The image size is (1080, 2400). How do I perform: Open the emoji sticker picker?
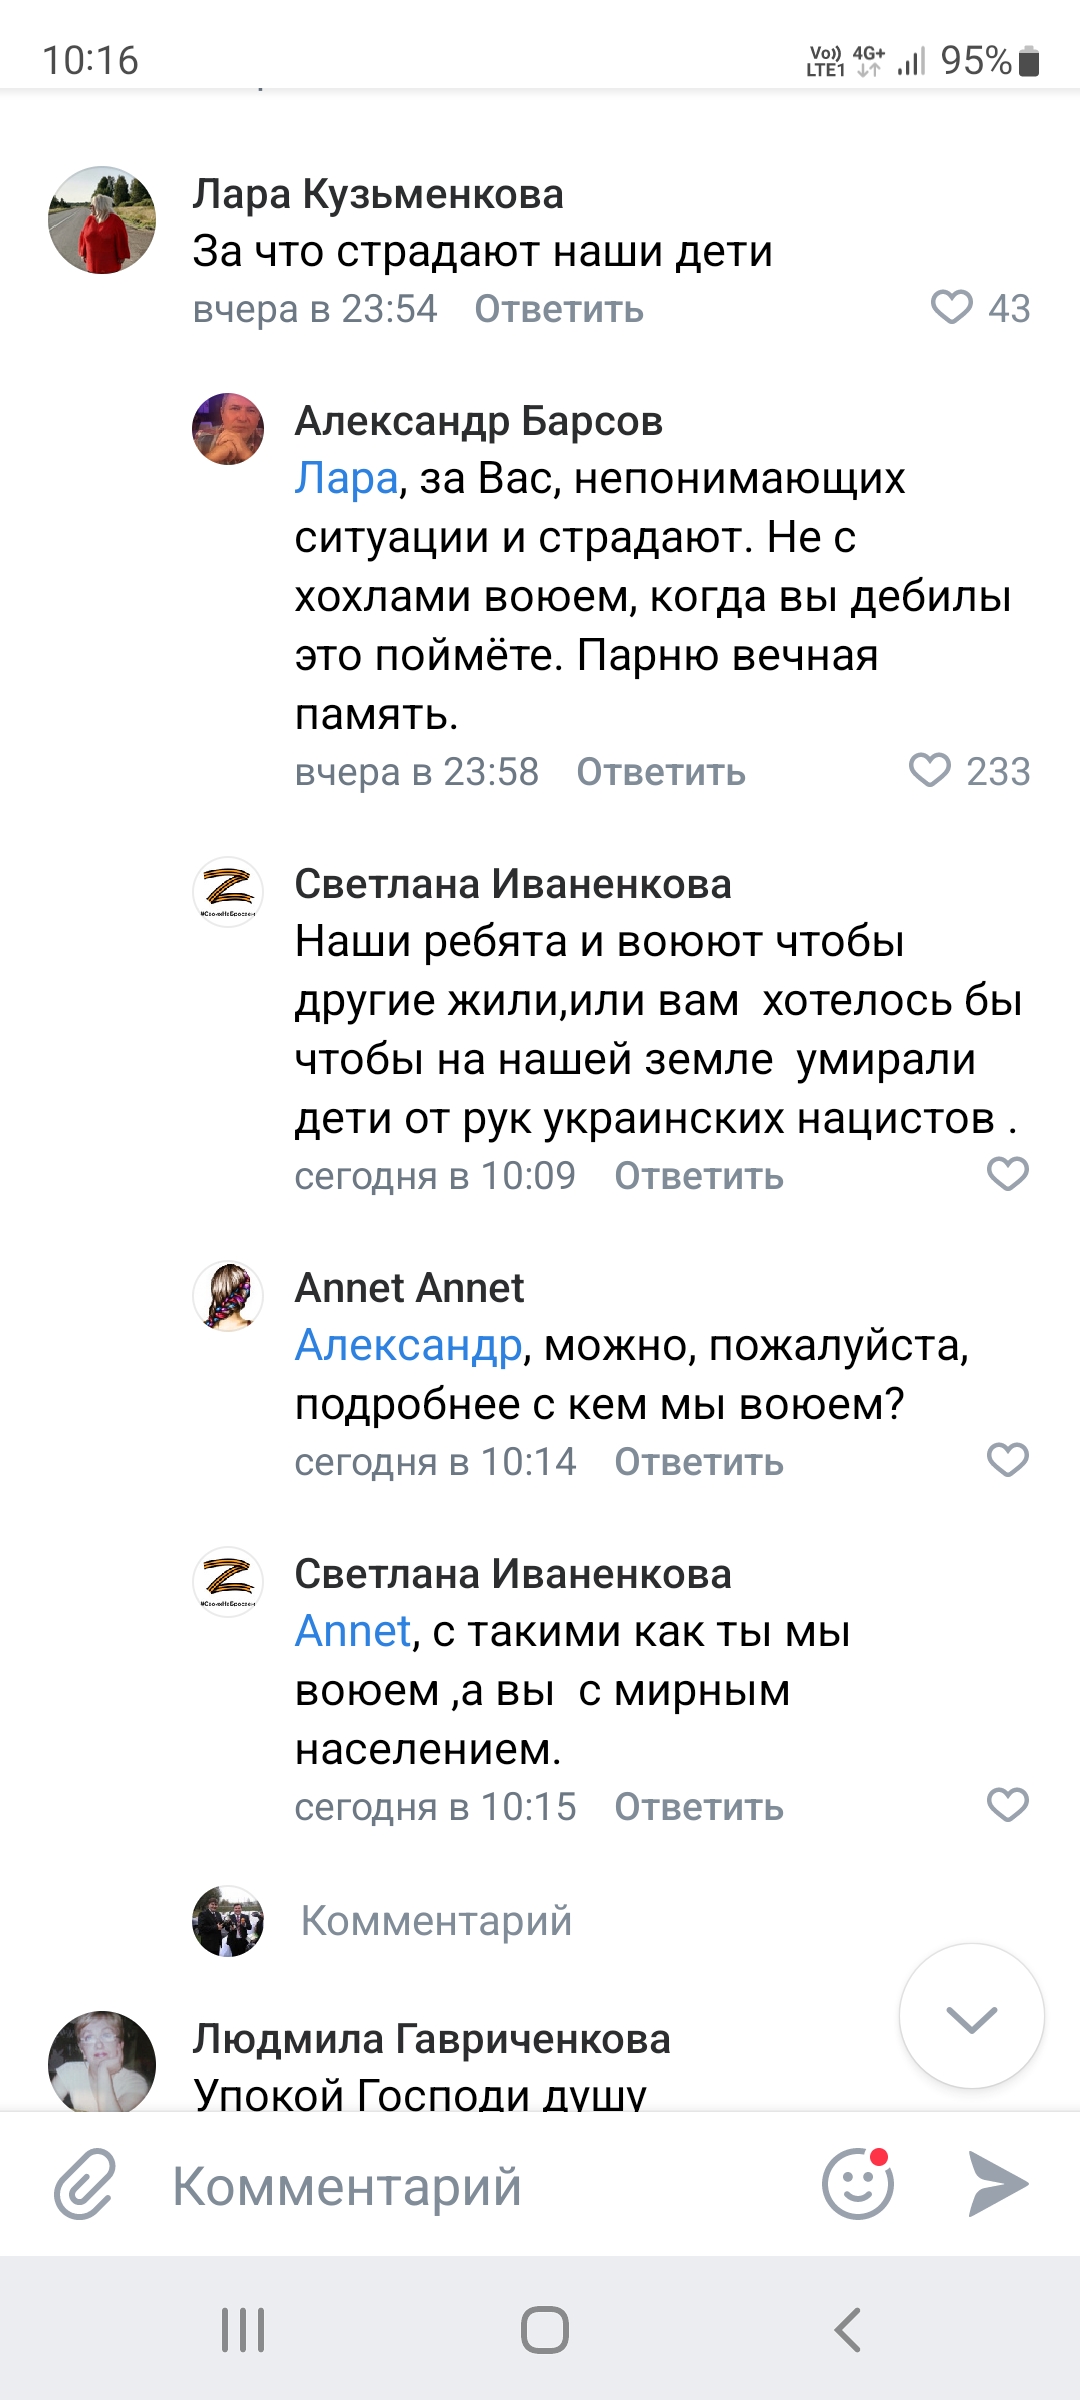pos(857,2185)
